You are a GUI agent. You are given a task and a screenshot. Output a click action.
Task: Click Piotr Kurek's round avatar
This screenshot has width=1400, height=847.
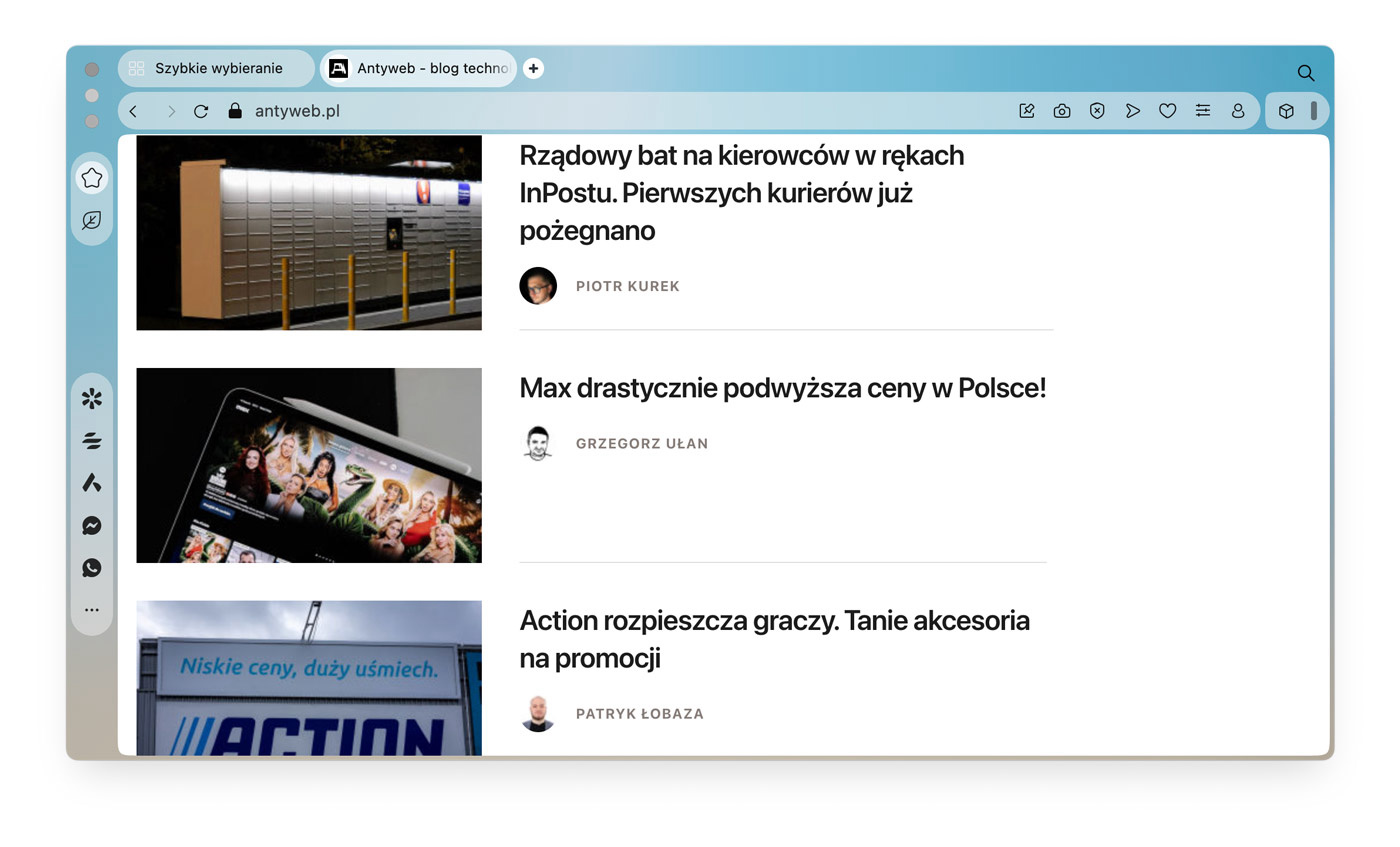538,286
